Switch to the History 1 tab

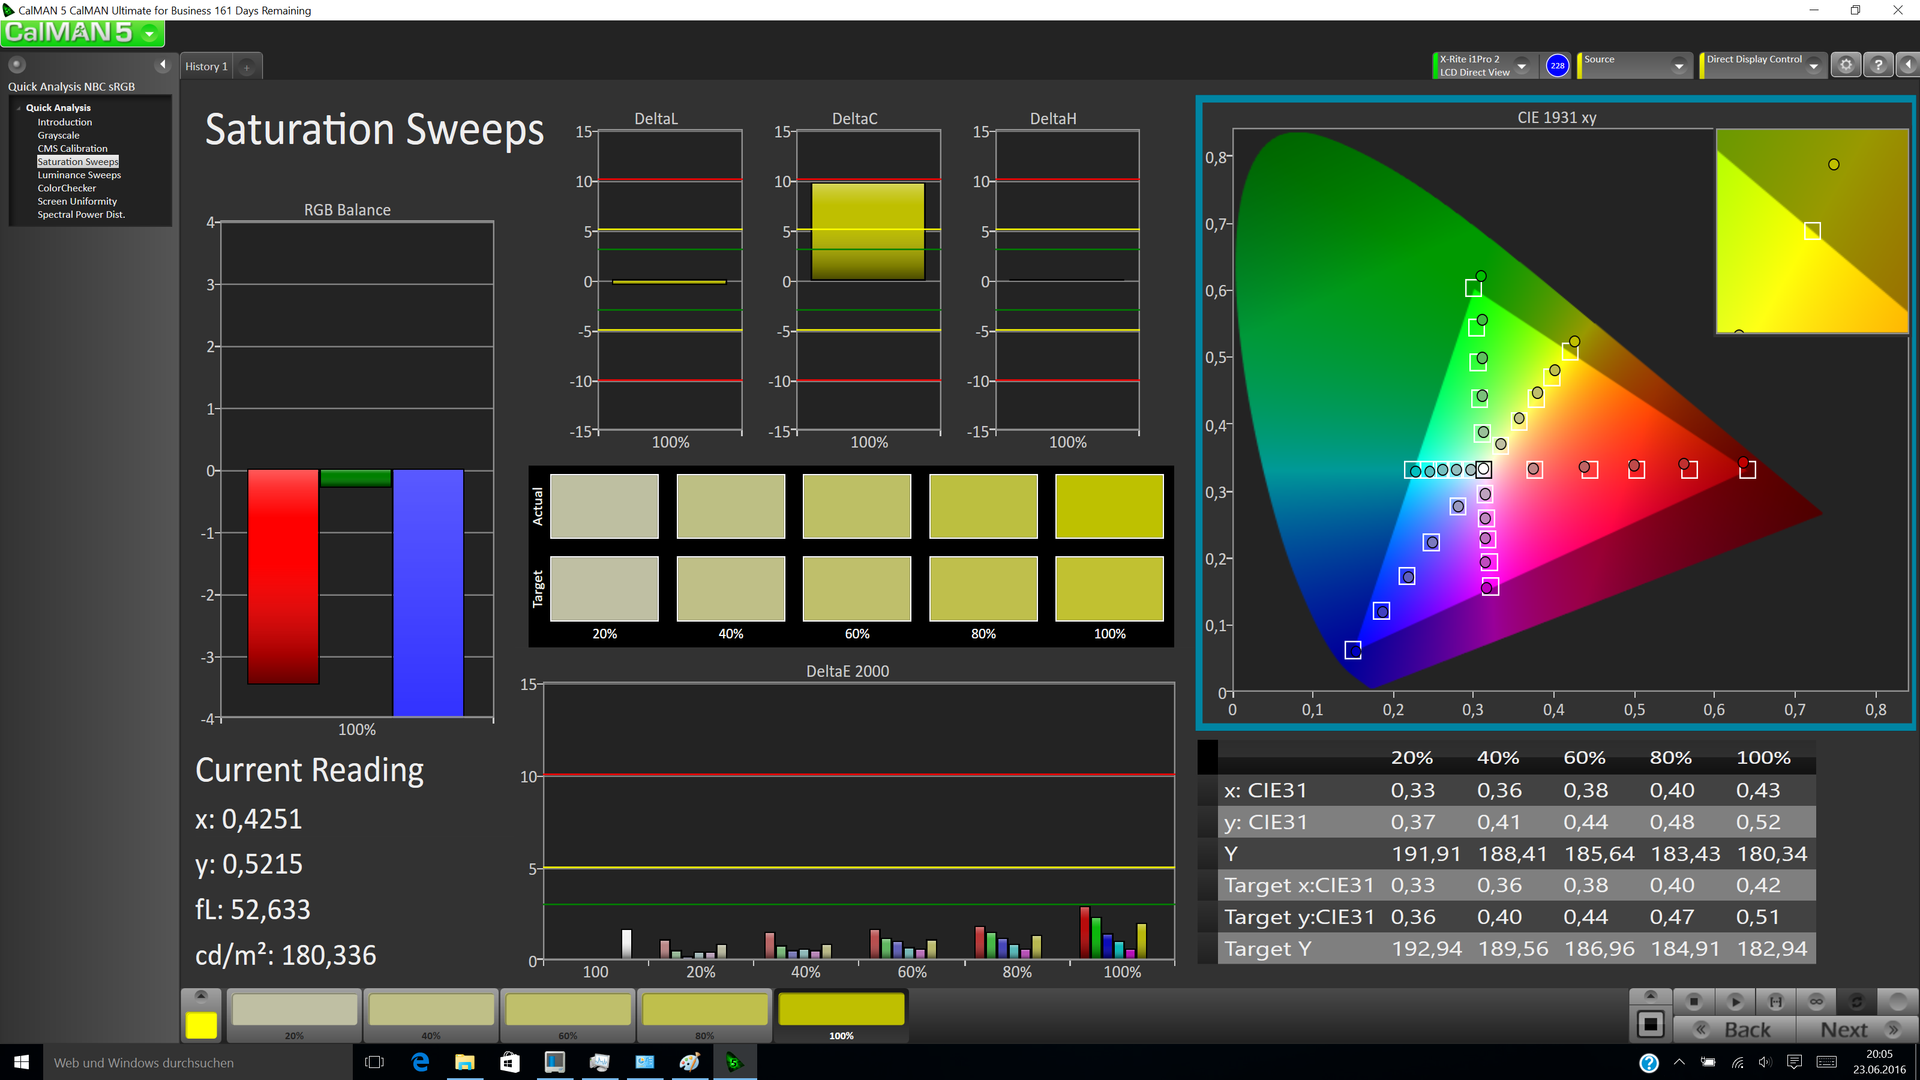[x=206, y=66]
